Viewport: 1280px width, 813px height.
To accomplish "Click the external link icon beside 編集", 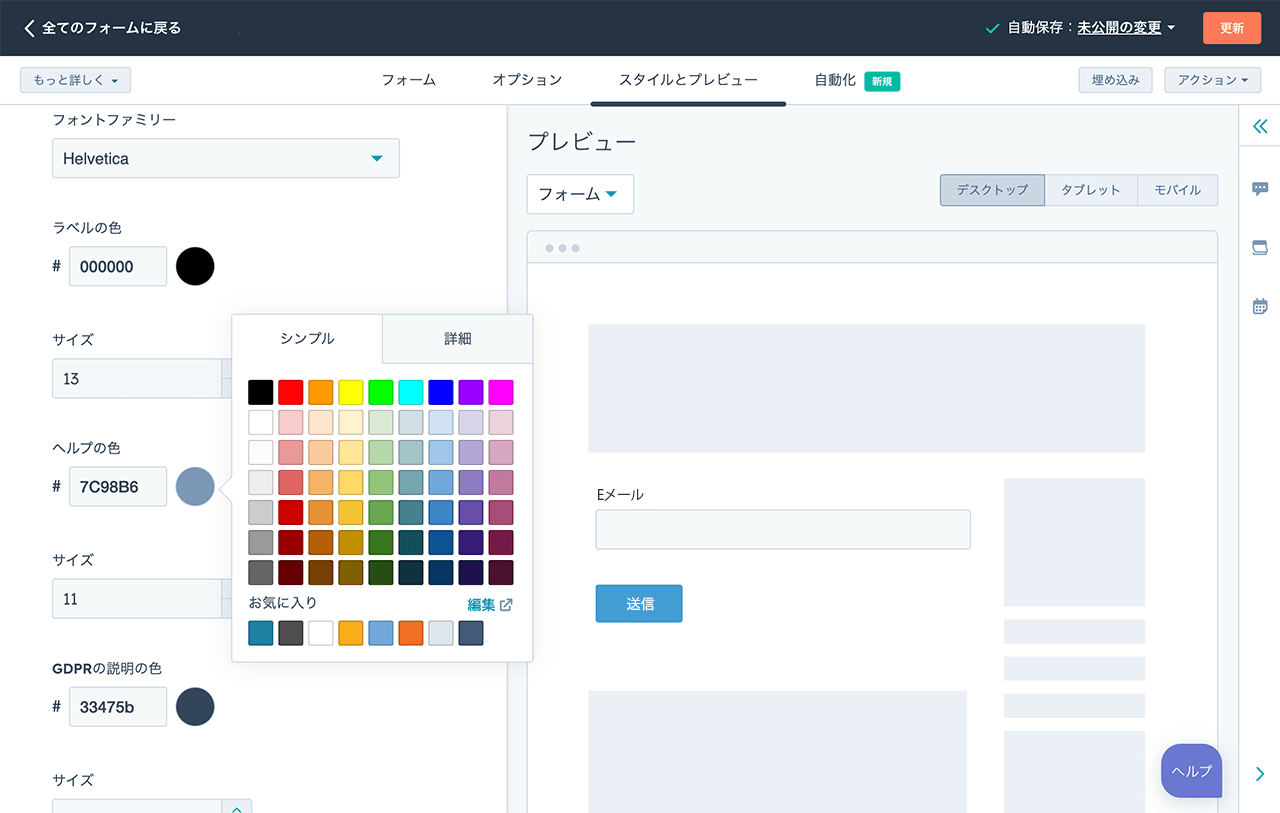I will click(506, 605).
